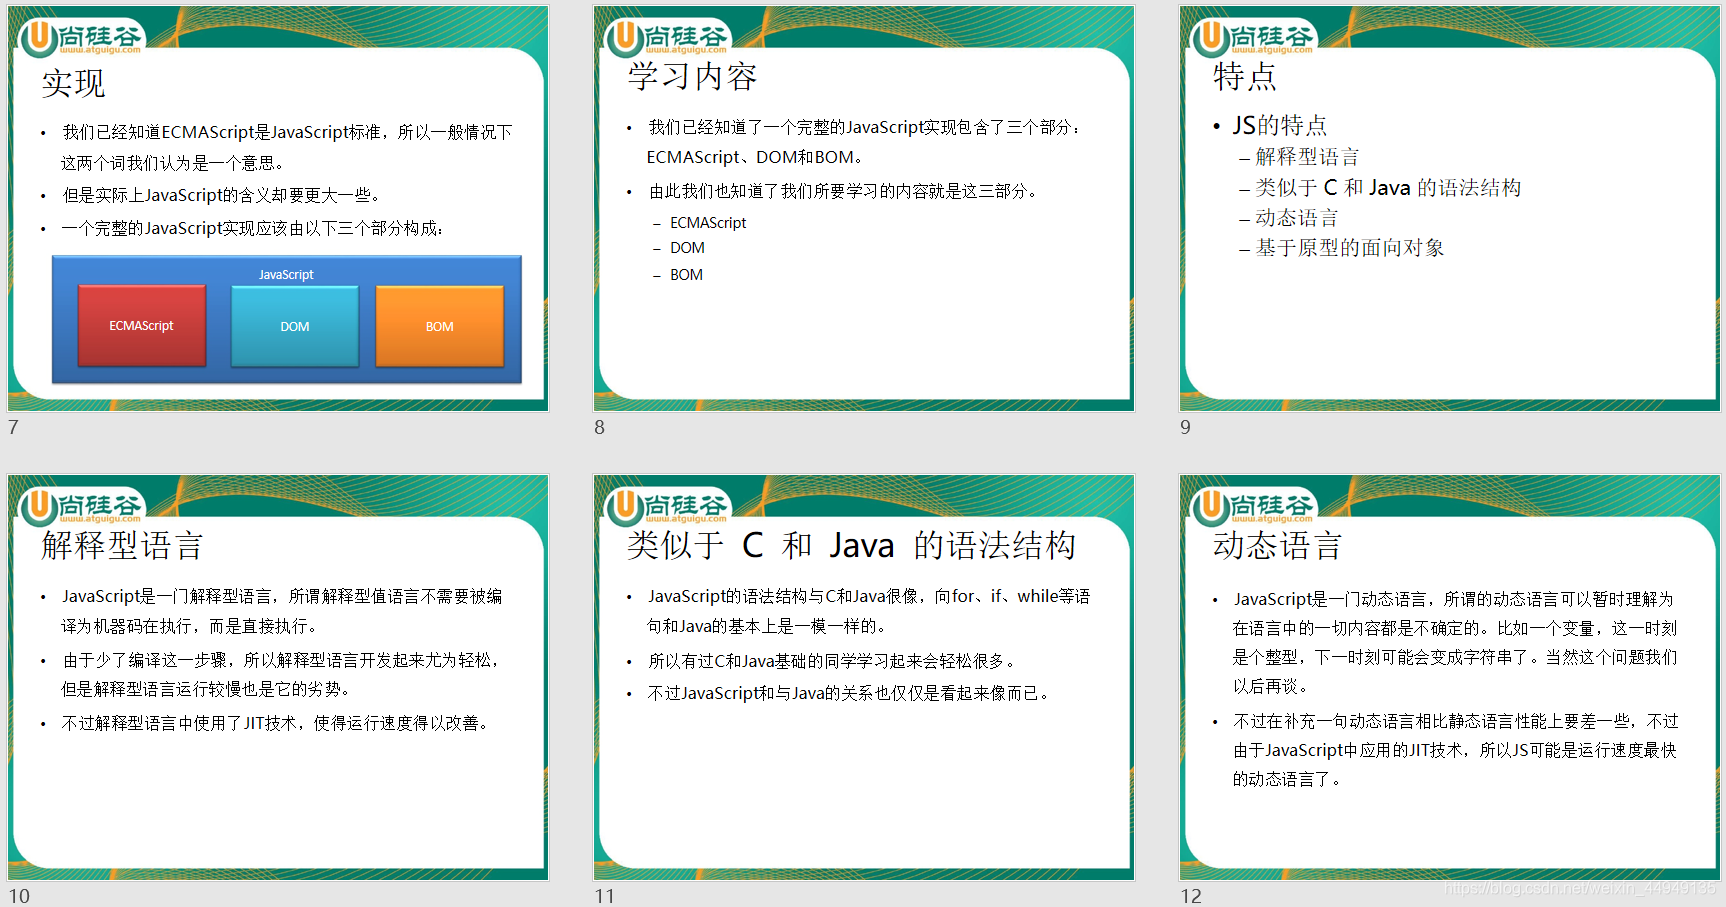Select slide 7 thumbnail titled 实现

click(278, 208)
